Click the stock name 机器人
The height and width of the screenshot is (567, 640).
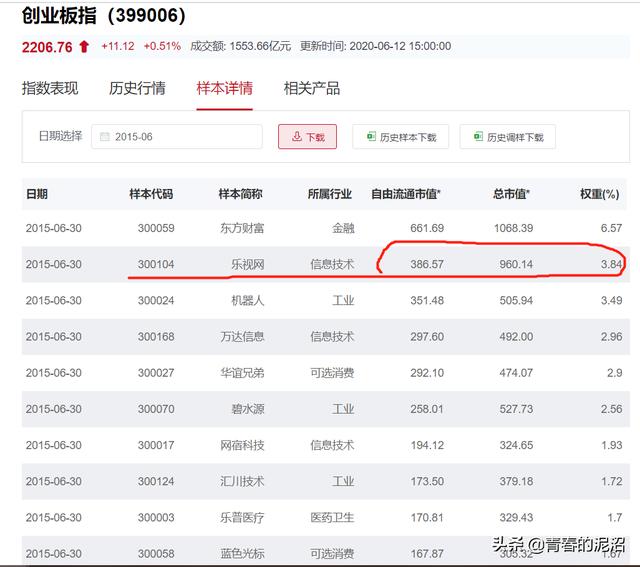coord(248,300)
